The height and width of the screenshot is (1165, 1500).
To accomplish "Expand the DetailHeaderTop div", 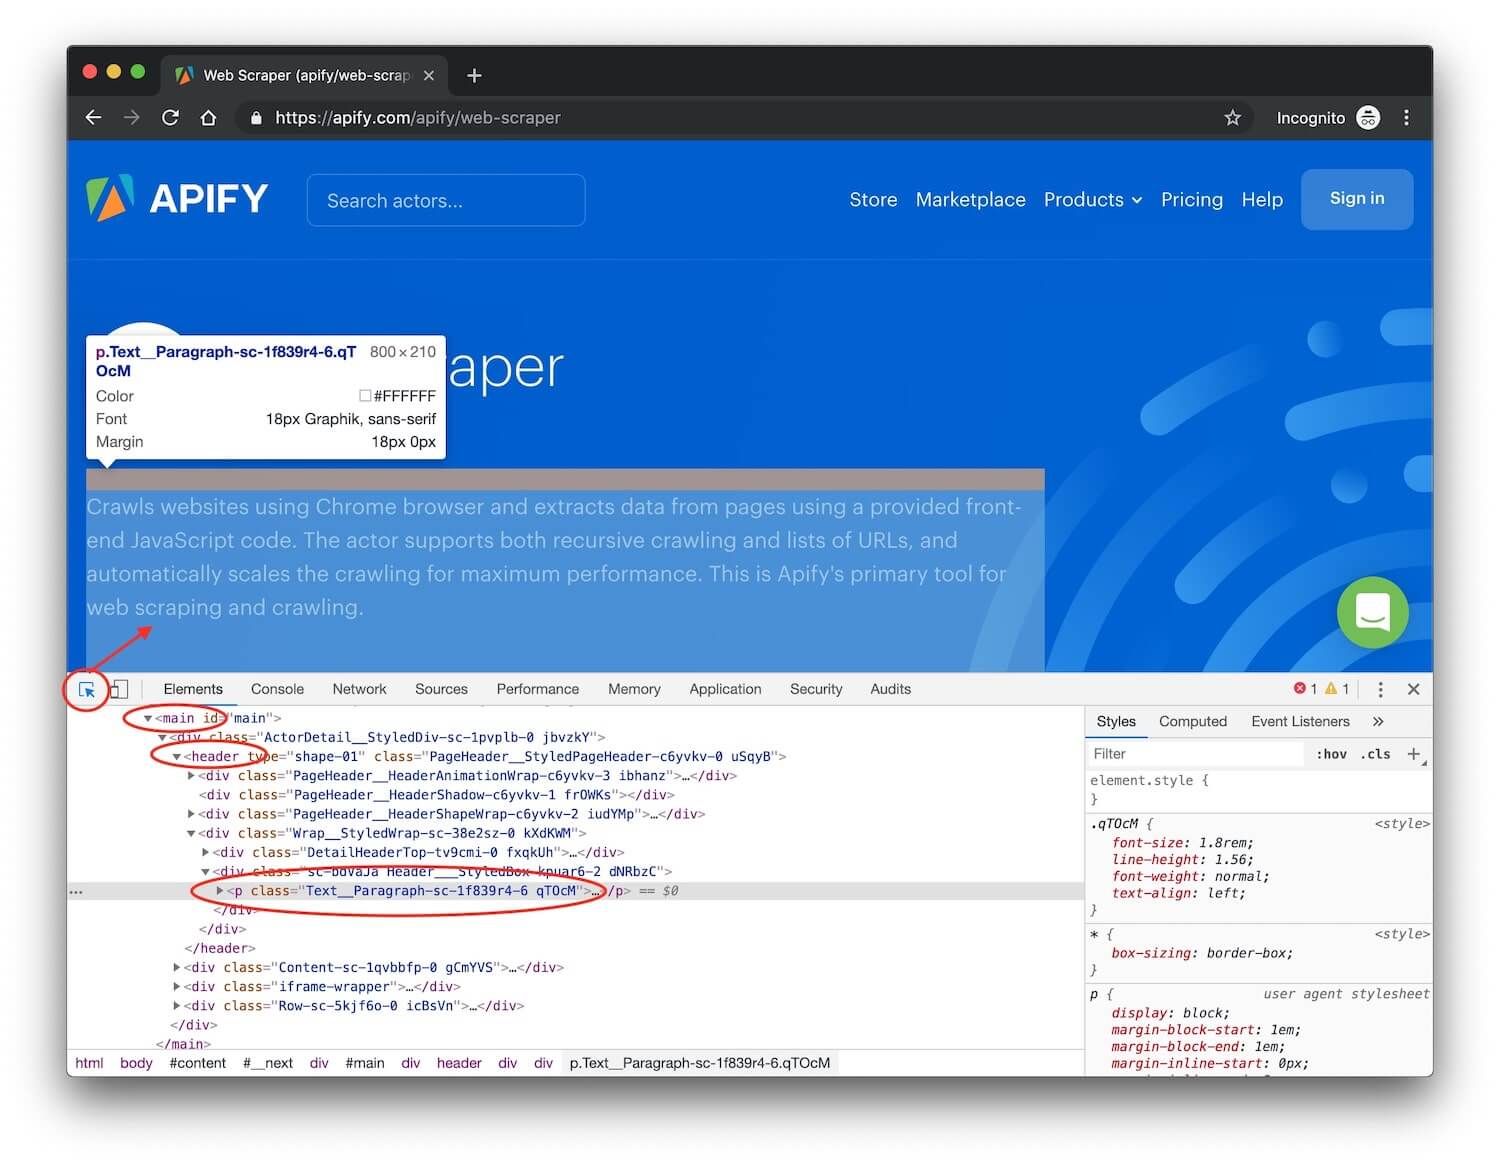I will click(205, 853).
